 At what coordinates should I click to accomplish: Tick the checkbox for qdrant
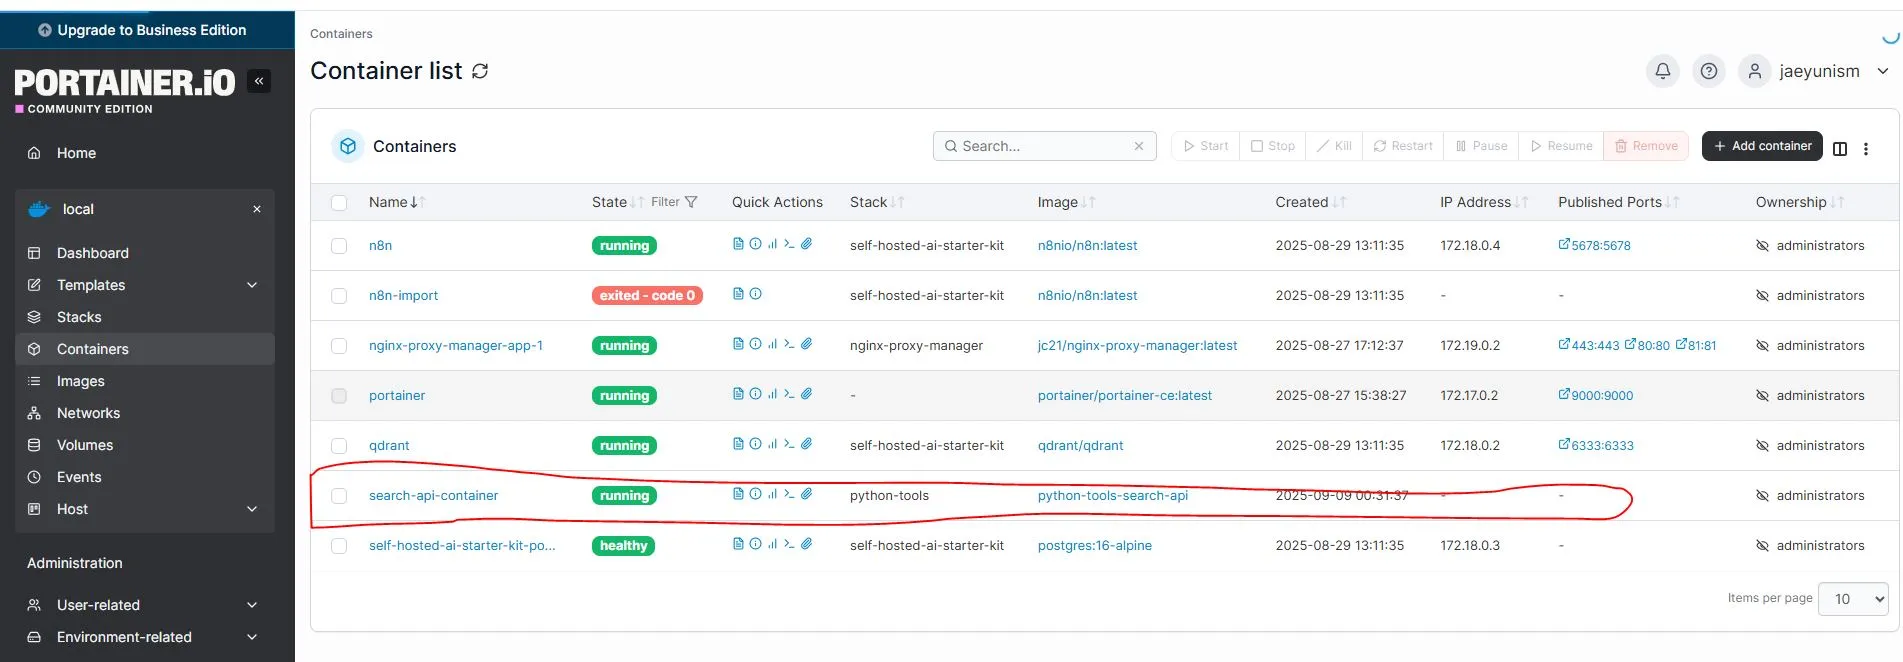point(339,446)
